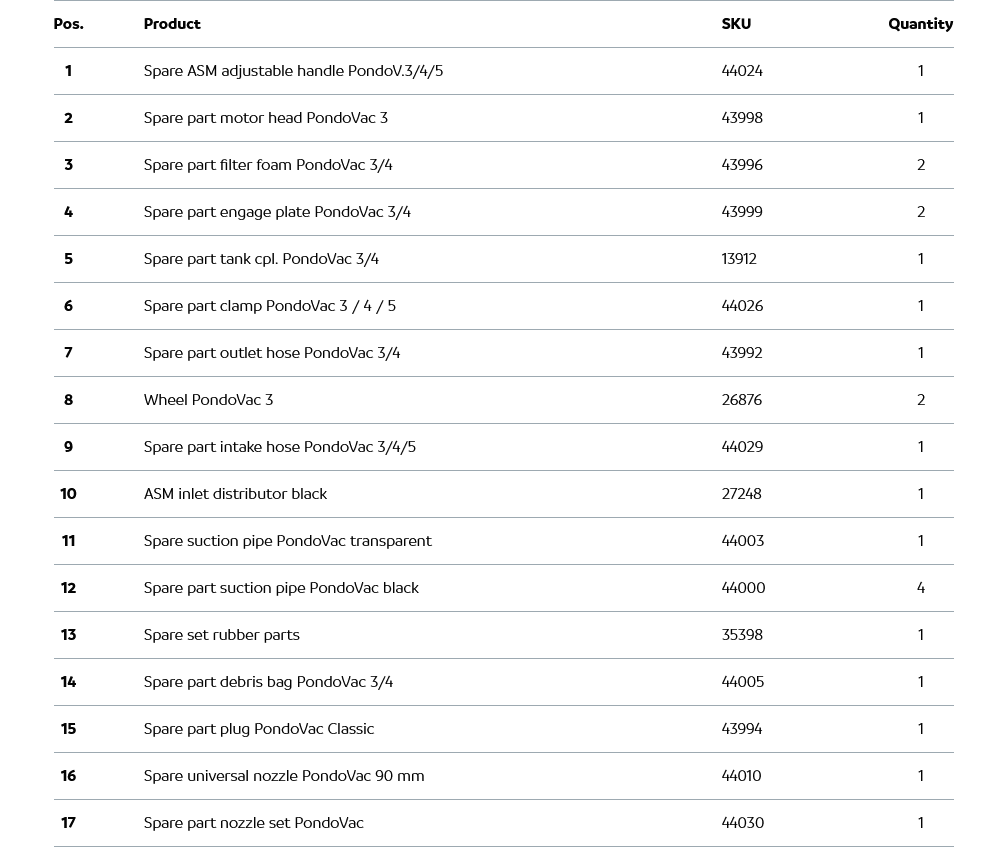Open Spare part tank cpl. PondoVac 3/4
The height and width of the screenshot is (847, 981).
tap(261, 259)
